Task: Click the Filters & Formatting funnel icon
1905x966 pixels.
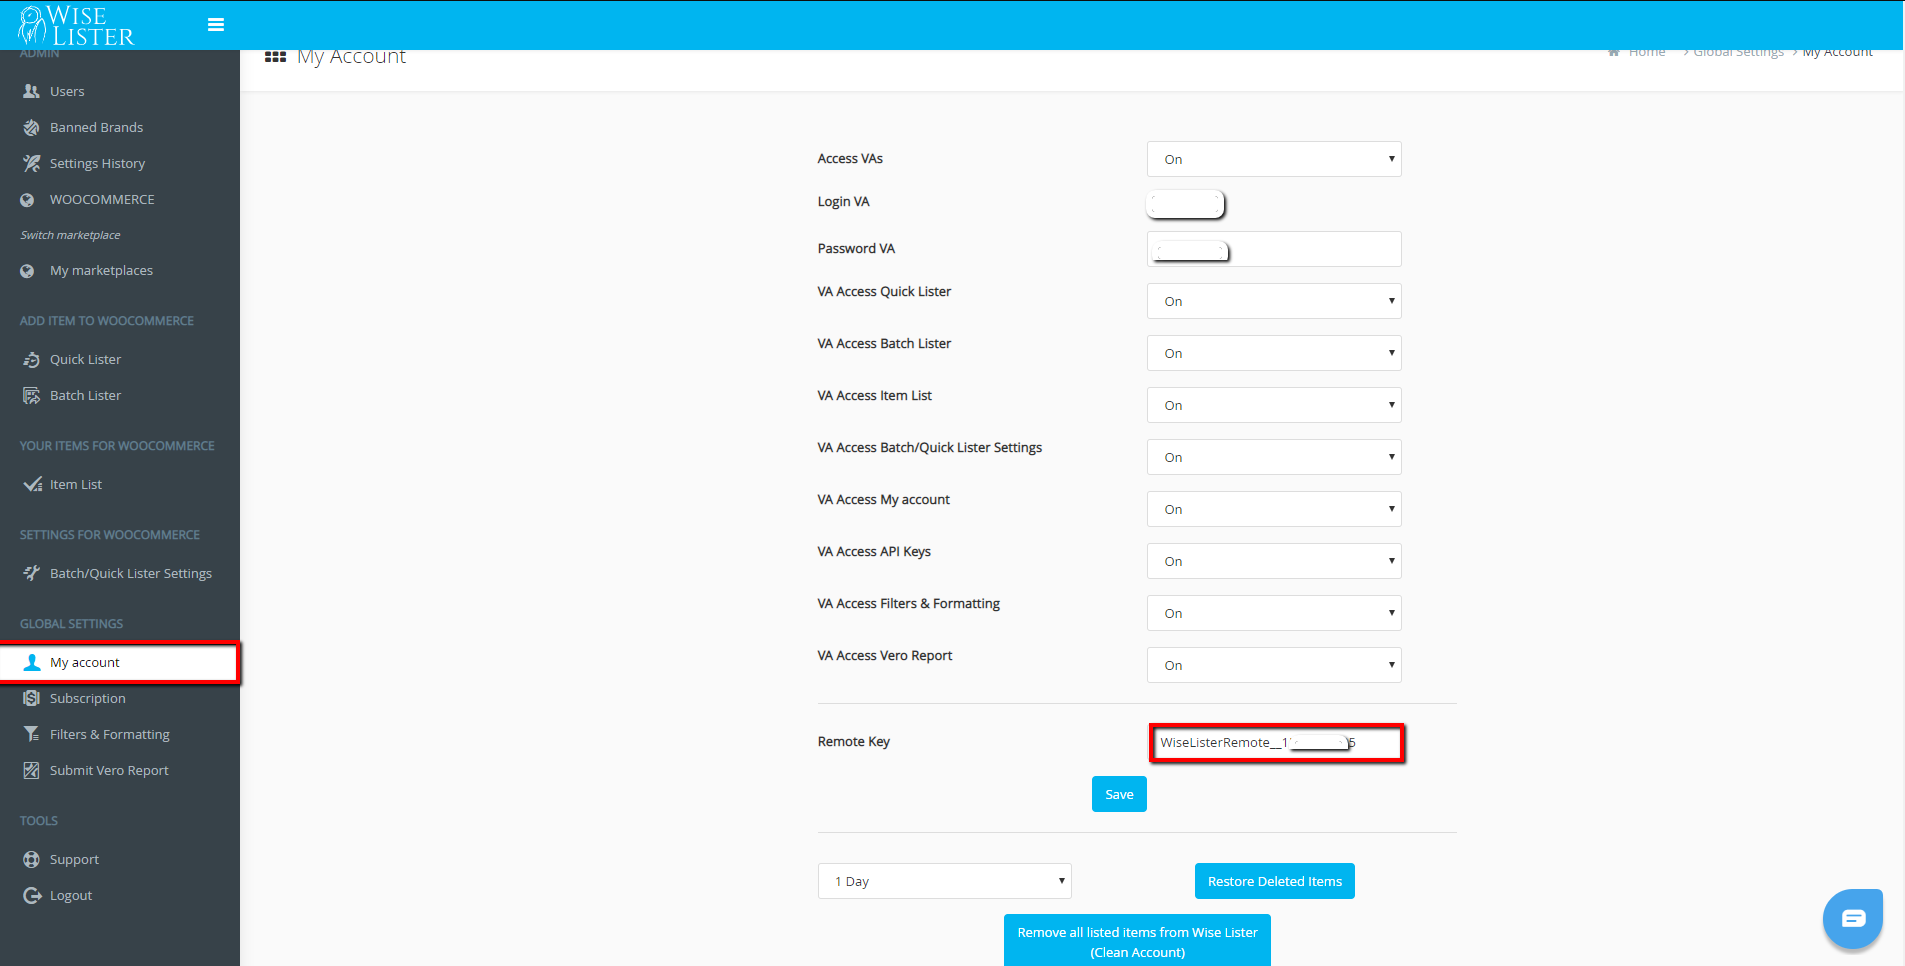Action: point(31,734)
